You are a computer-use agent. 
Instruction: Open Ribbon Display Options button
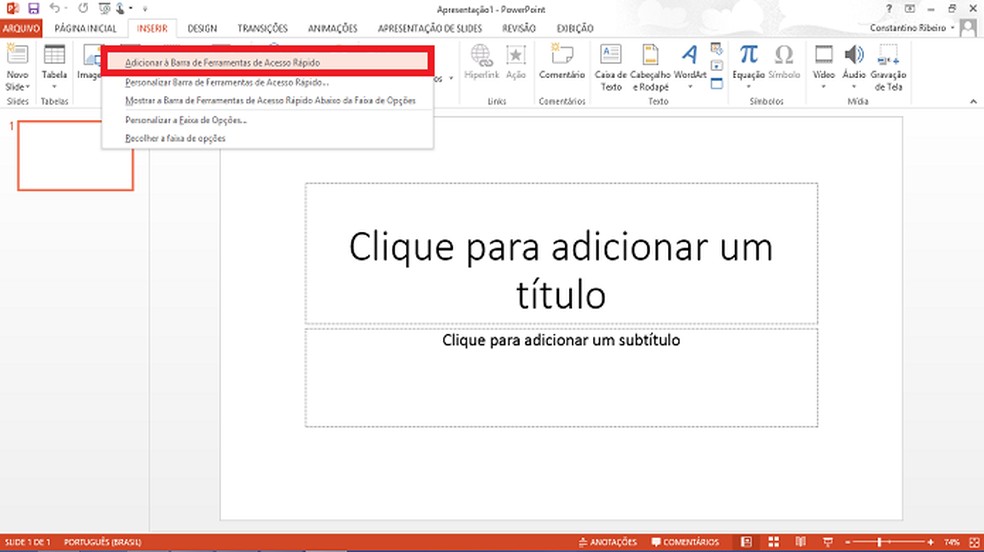[x=910, y=9]
